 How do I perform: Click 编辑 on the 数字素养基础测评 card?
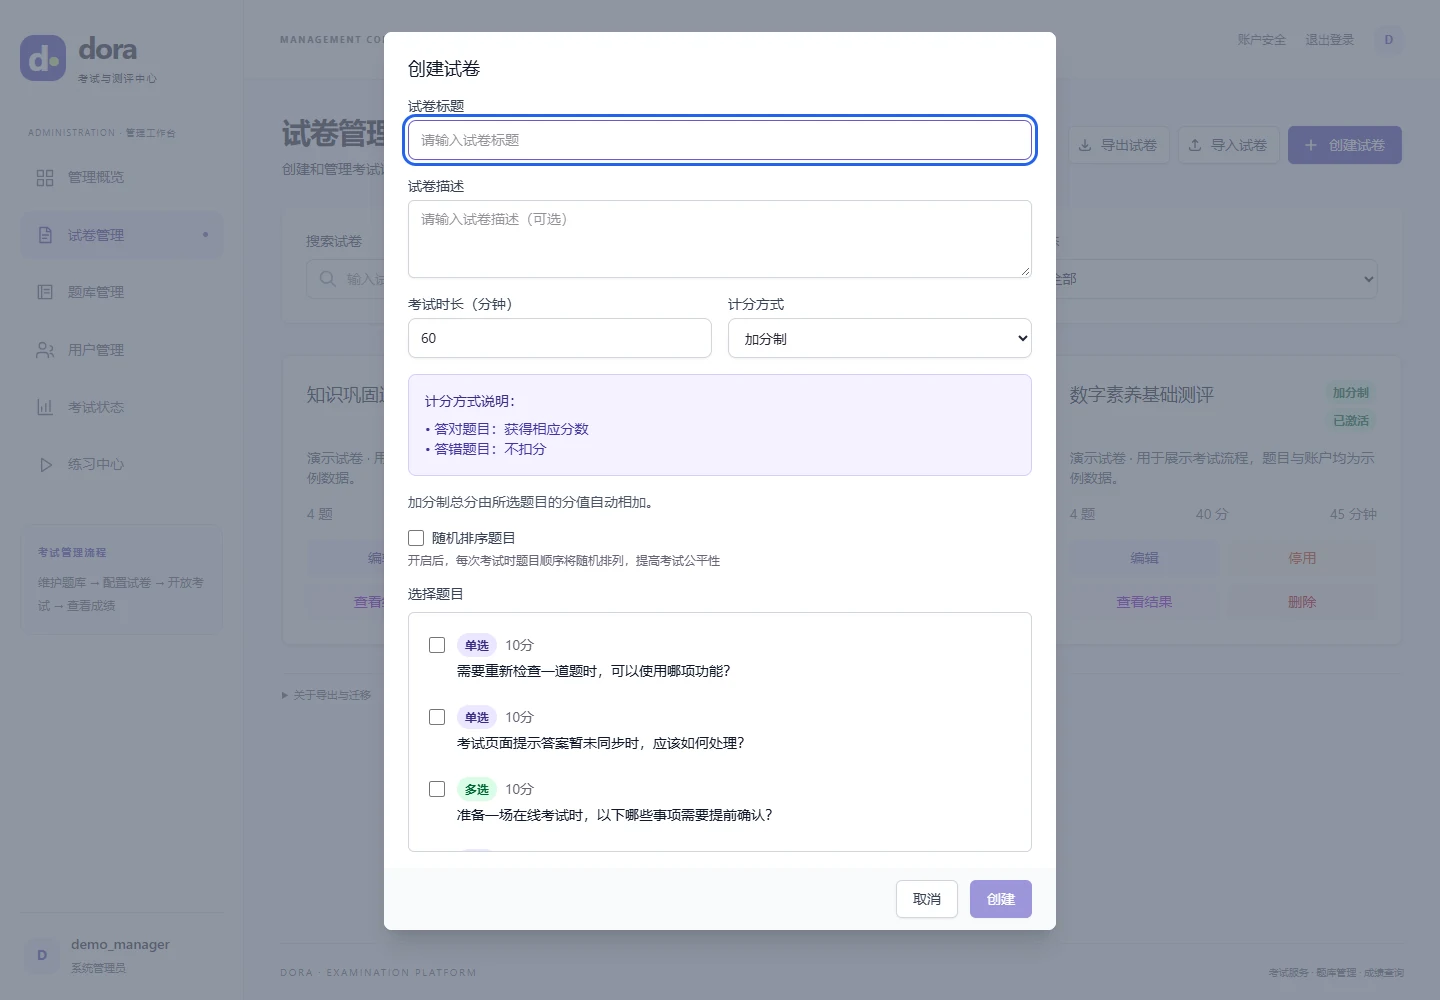pyautogui.click(x=1145, y=558)
